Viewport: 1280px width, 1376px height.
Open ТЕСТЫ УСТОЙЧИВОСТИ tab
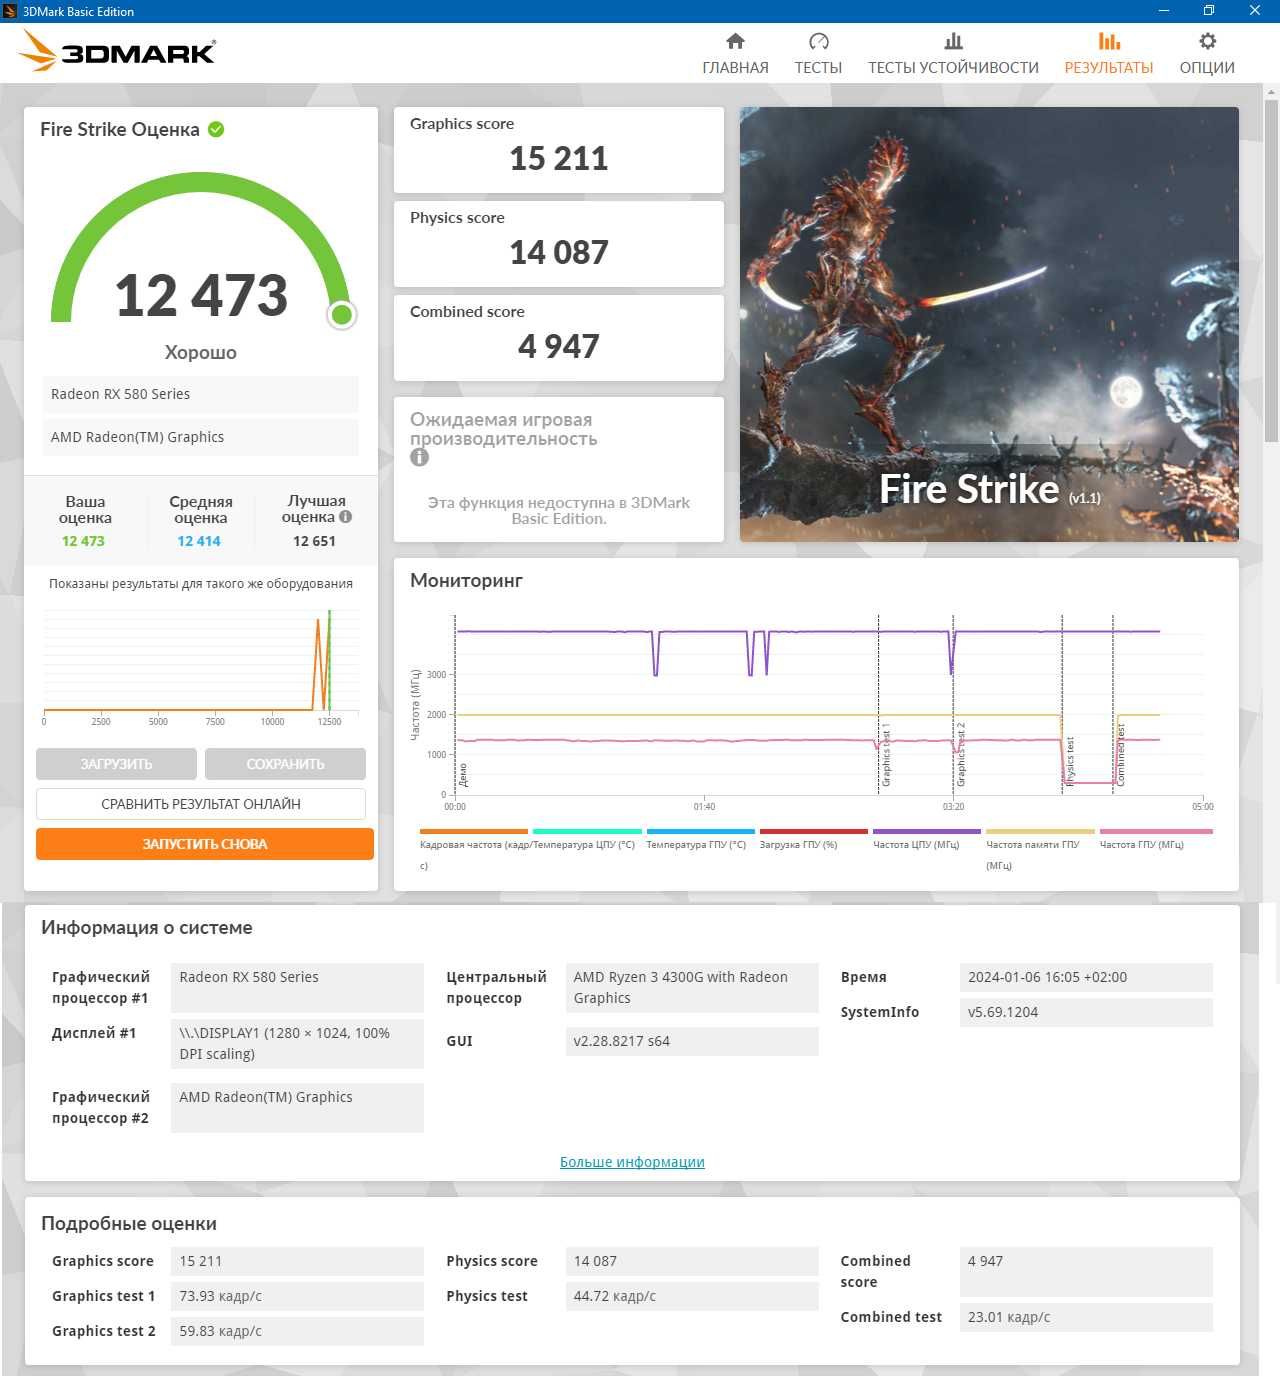[953, 68]
